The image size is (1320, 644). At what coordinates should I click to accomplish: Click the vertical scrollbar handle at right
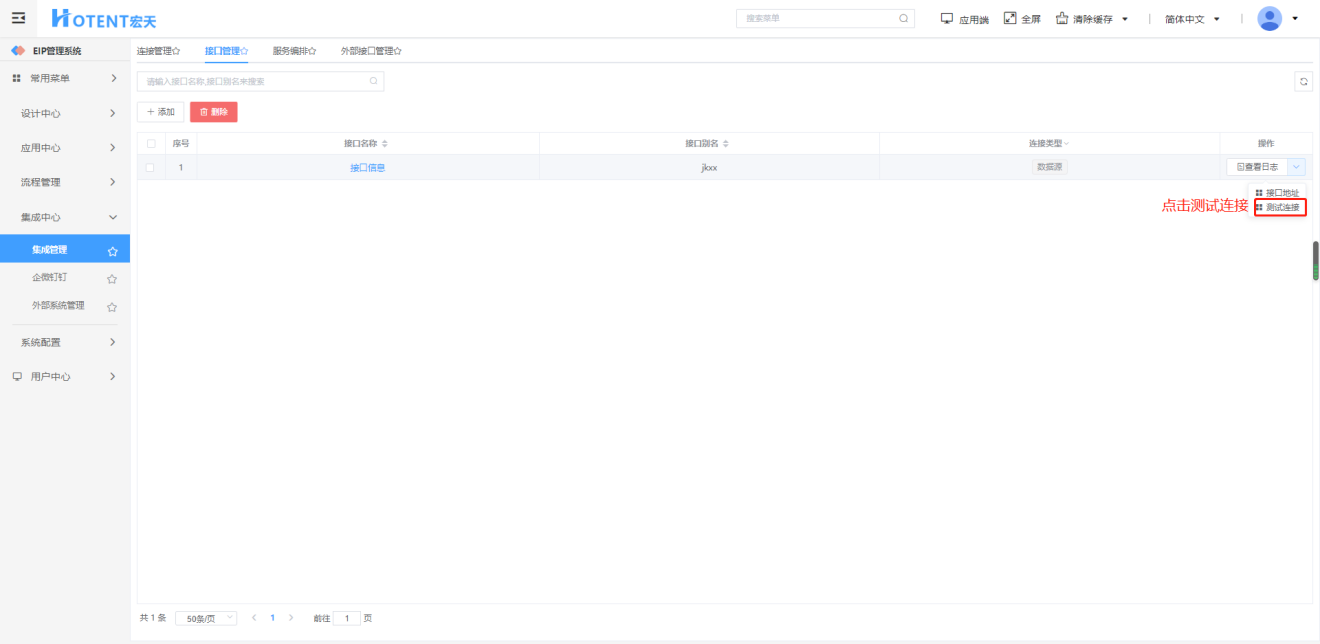[1316, 260]
